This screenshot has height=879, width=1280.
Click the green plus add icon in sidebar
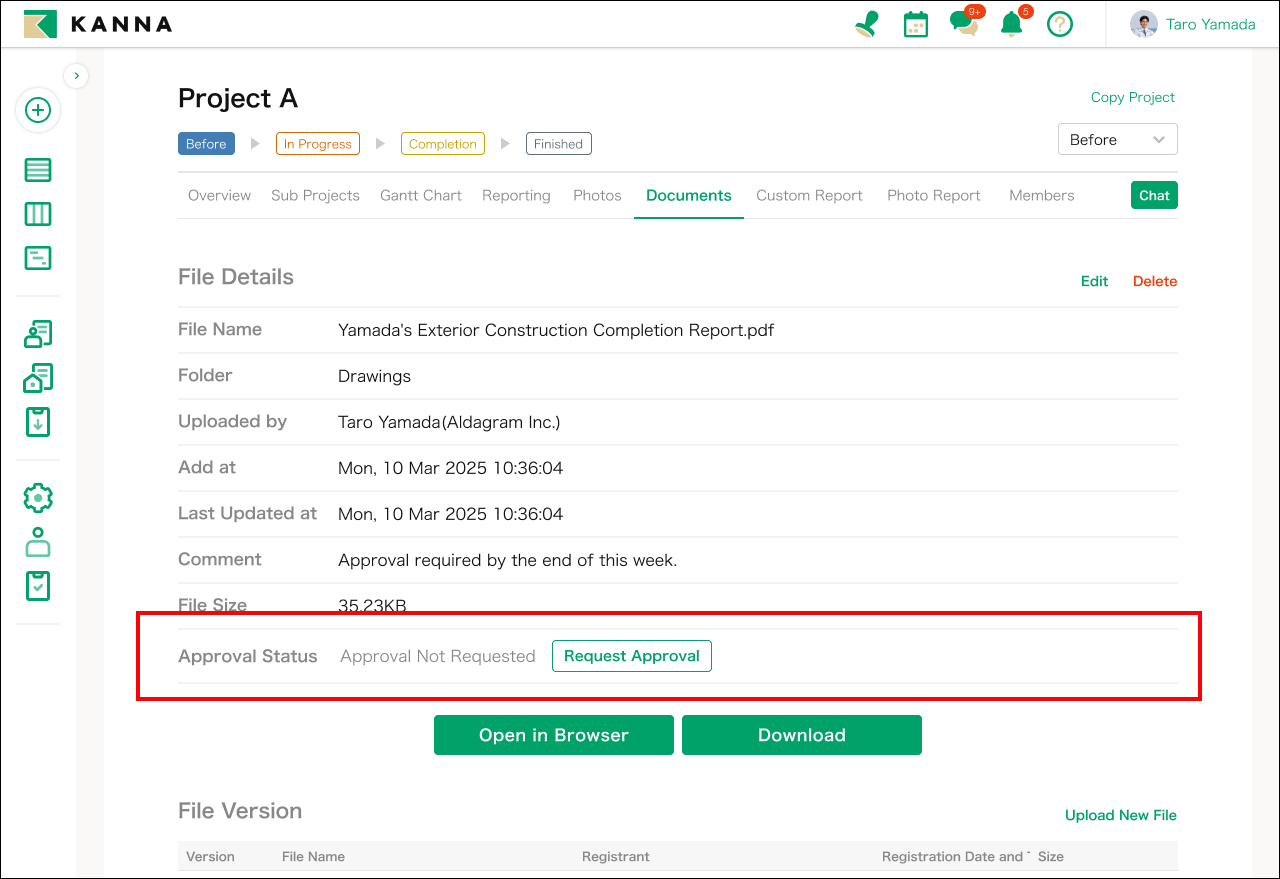coord(38,110)
